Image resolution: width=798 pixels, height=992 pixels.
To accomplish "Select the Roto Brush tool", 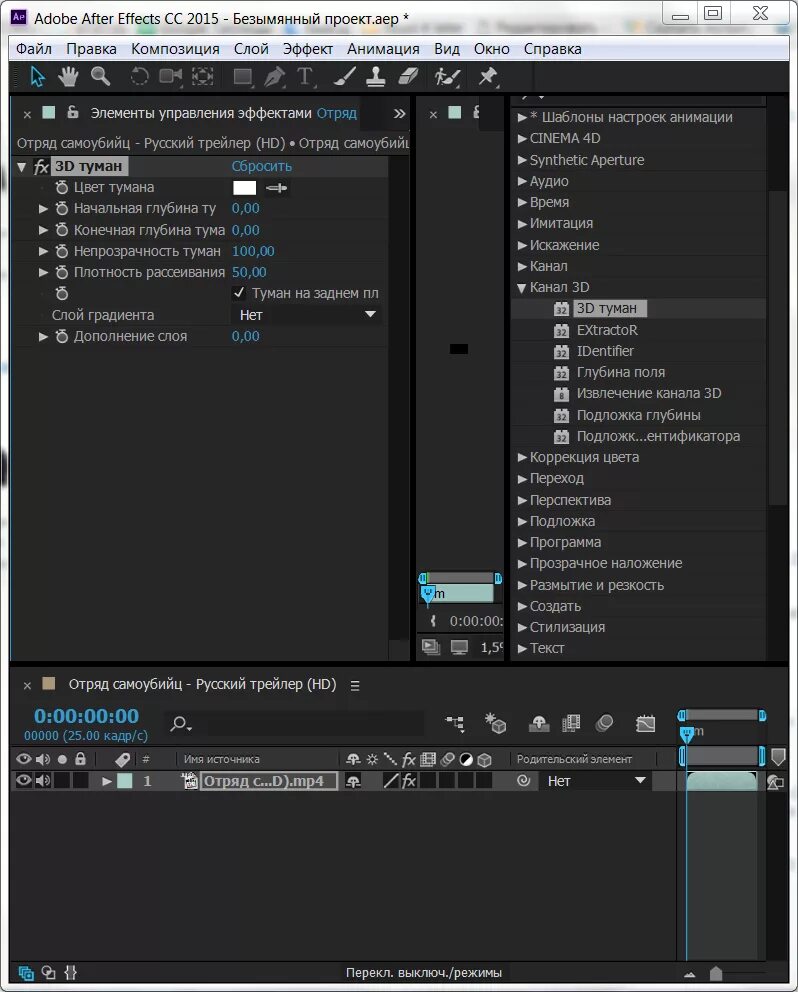I will tap(447, 77).
